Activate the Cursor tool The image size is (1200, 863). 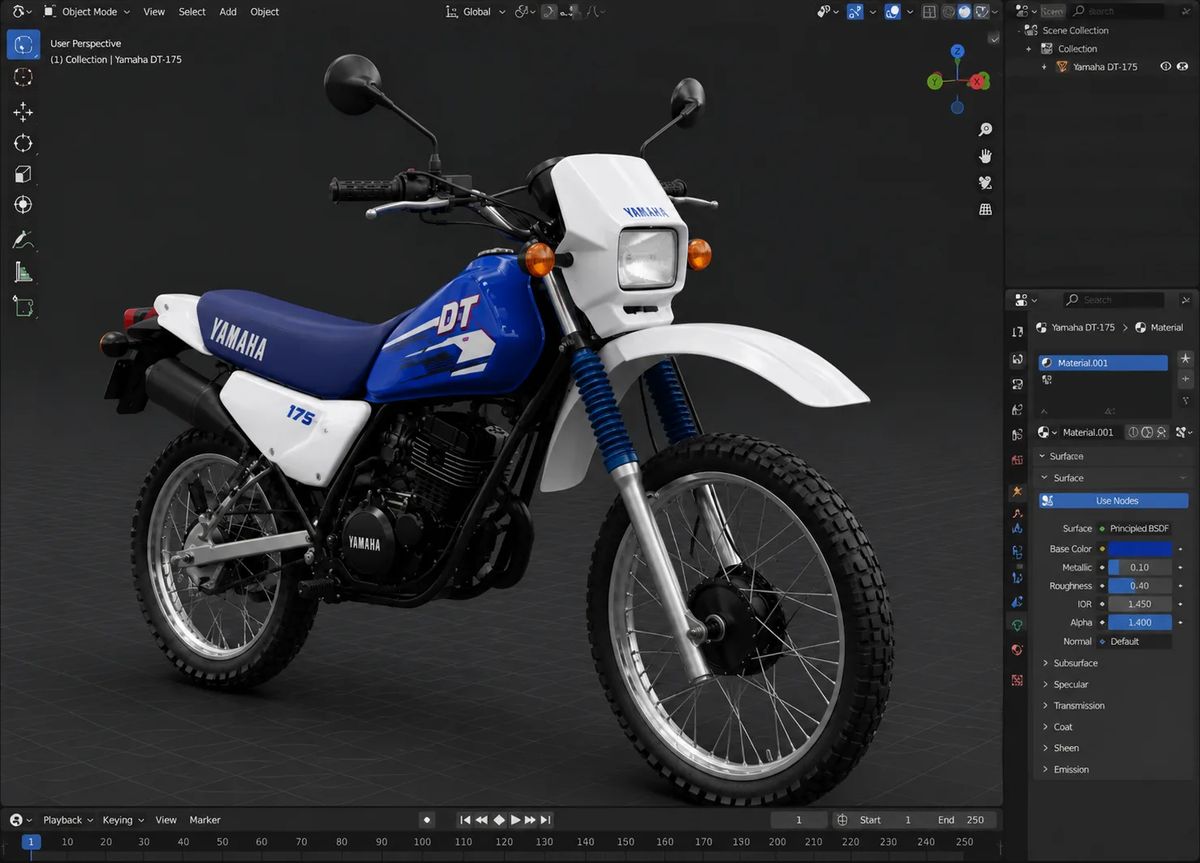coord(23,77)
